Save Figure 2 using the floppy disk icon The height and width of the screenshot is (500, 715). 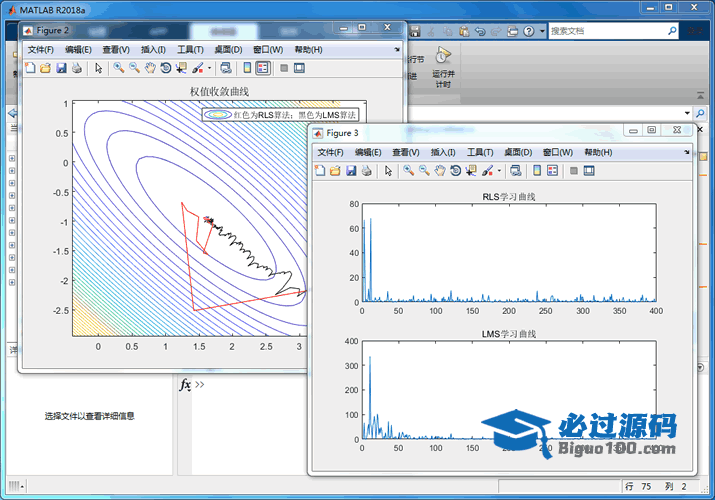[x=61, y=68]
